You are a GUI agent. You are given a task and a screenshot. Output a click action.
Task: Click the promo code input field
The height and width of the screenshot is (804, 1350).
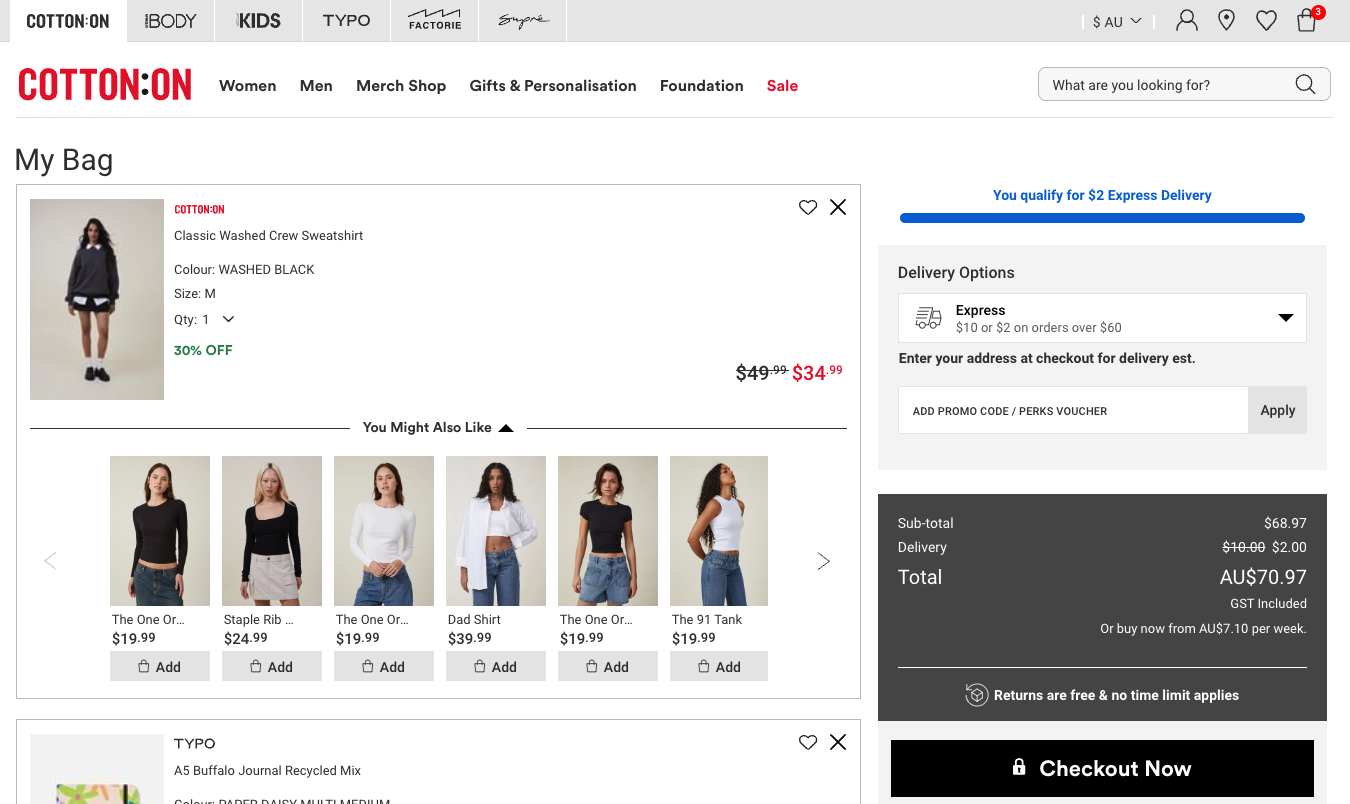pos(1073,410)
